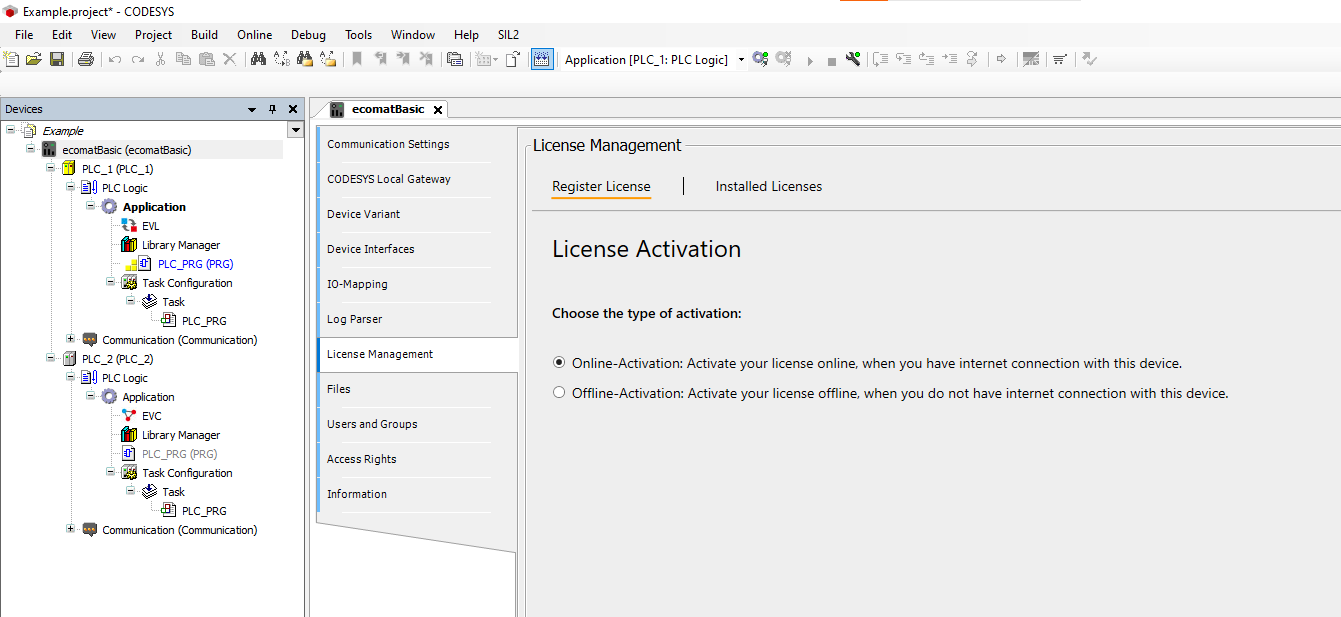Click the Step Into debugging icon
The width and height of the screenshot is (1341, 617).
pyautogui.click(x=903, y=59)
